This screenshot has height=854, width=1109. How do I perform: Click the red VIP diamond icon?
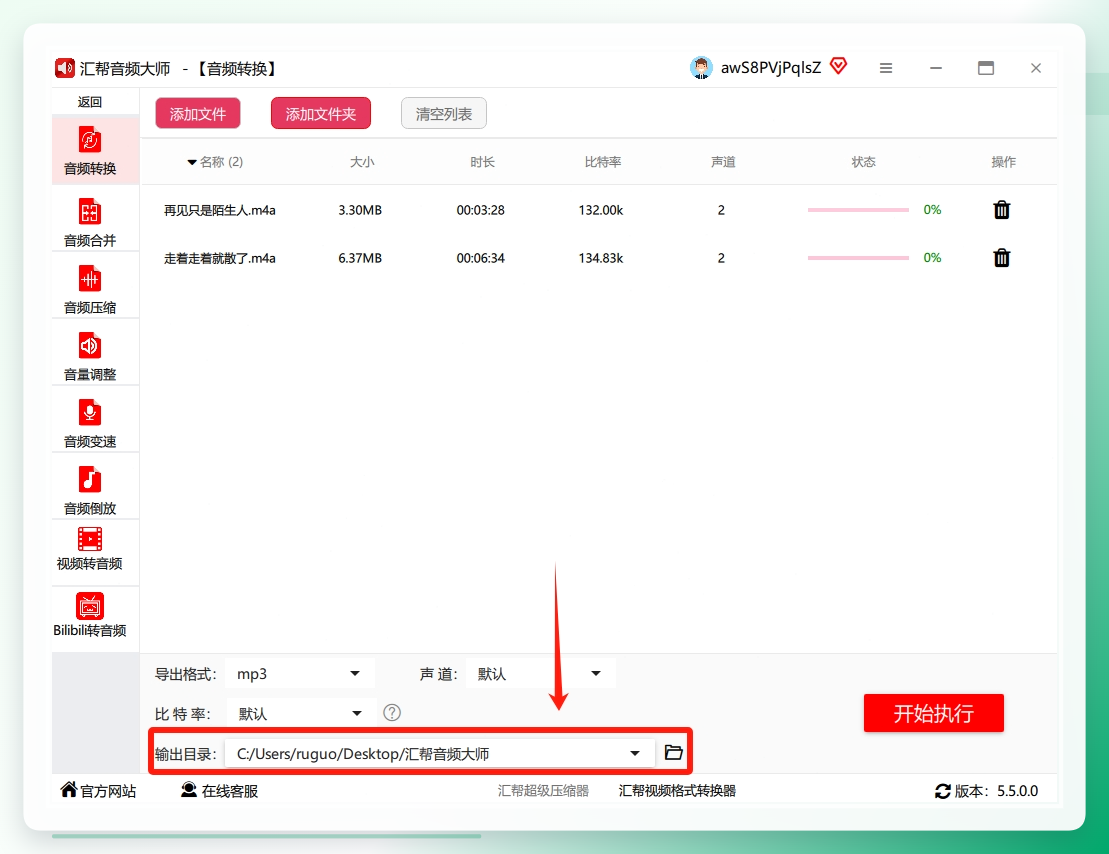[x=838, y=67]
